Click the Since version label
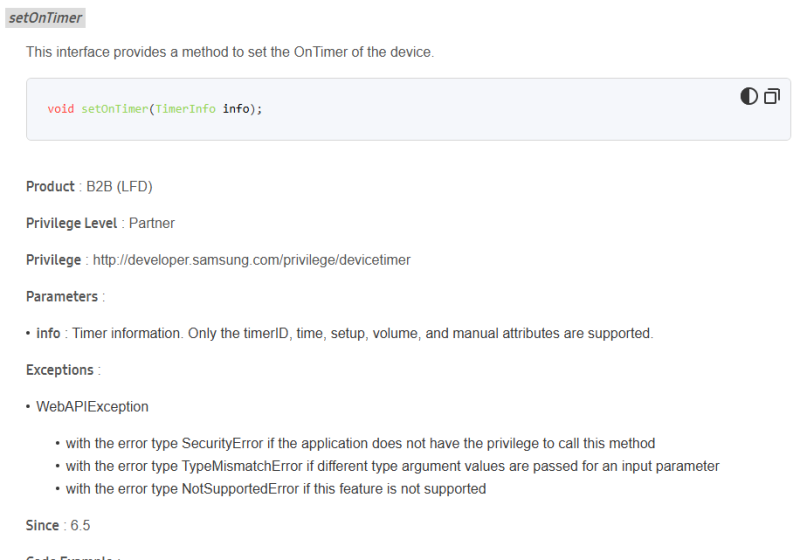Screen dimensions: 800x560 point(44,525)
